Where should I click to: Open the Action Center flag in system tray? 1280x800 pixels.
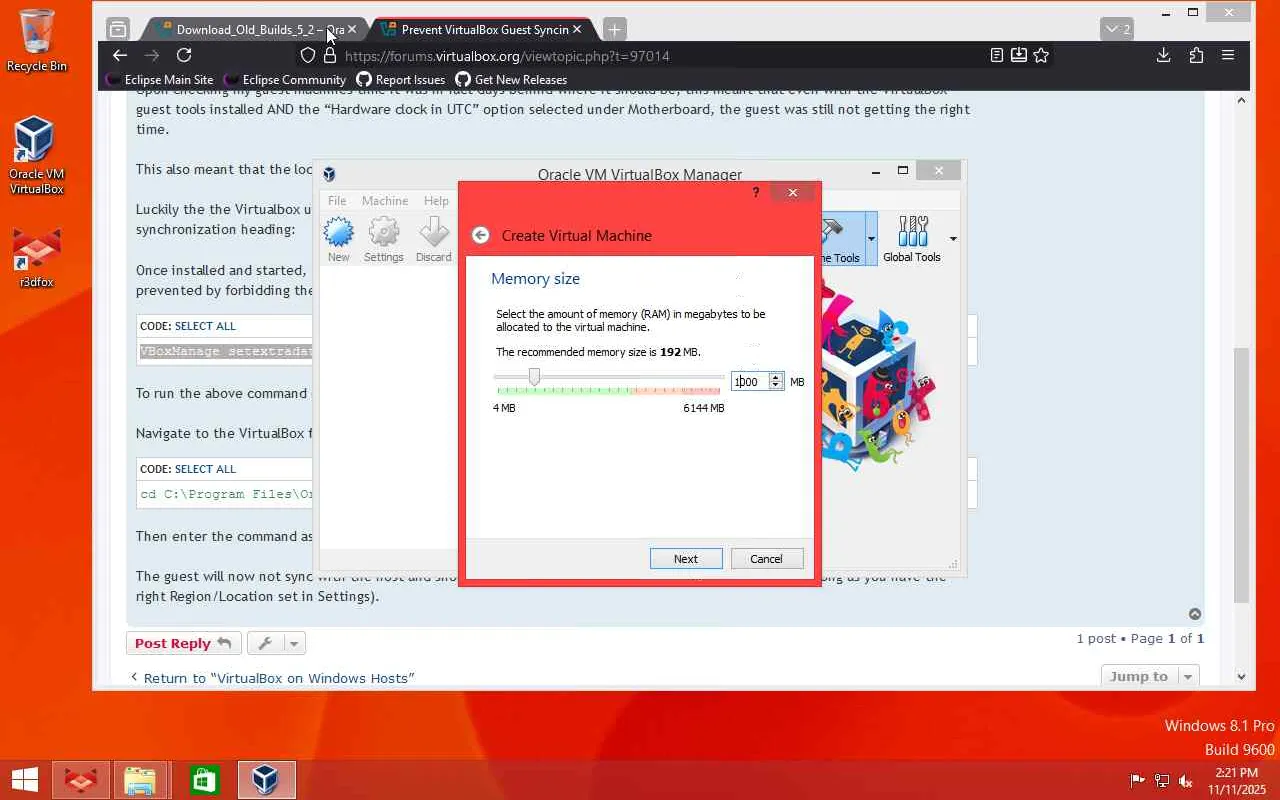point(1138,781)
